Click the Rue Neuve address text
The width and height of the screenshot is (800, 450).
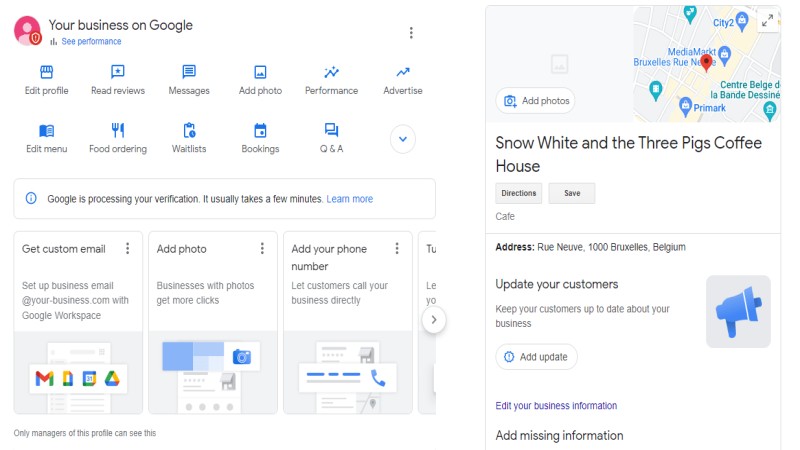(611, 247)
